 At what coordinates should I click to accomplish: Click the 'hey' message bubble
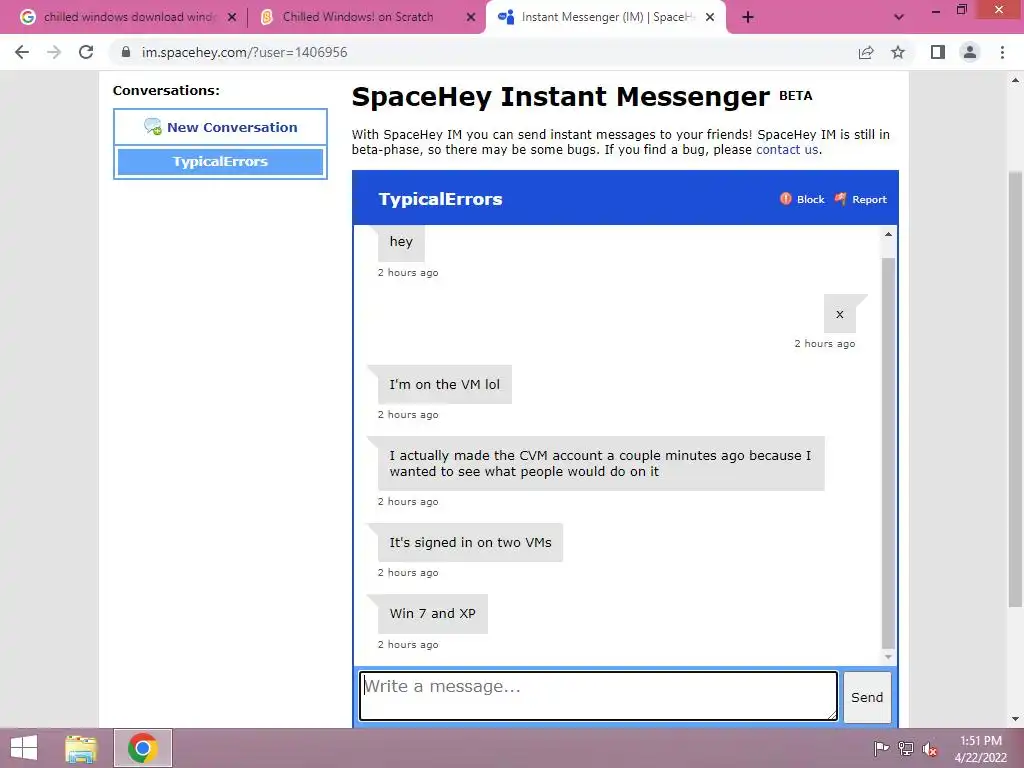pyautogui.click(x=401, y=242)
